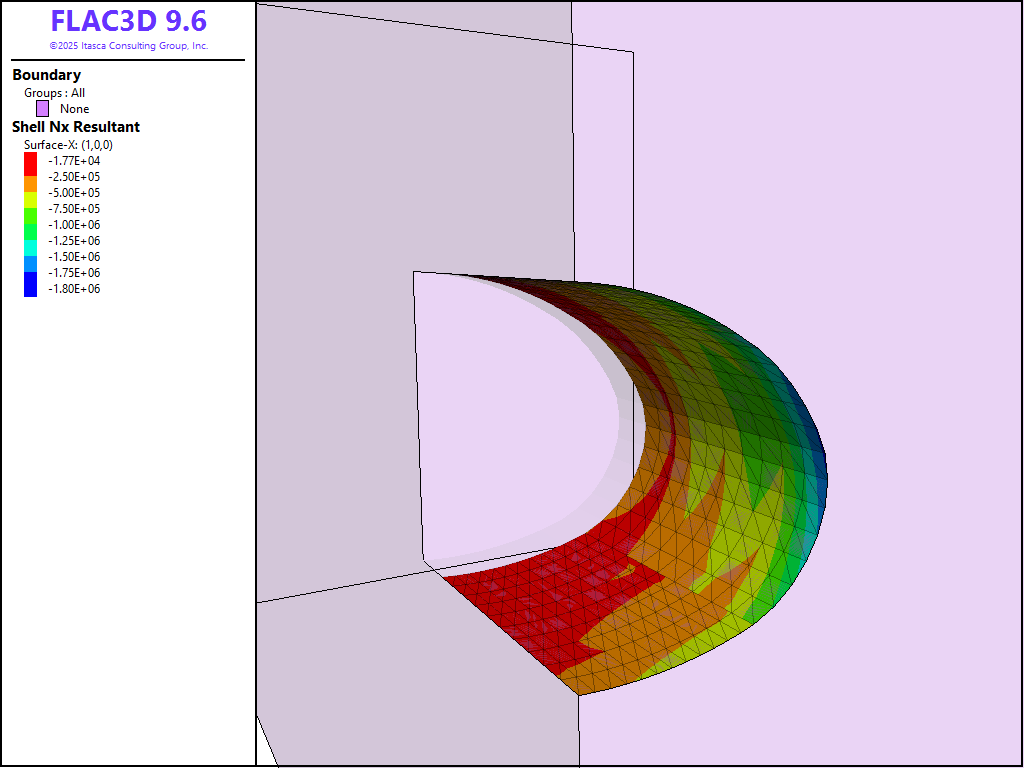Pick the red contour legend swatch
This screenshot has width=1024, height=768.
30,161
